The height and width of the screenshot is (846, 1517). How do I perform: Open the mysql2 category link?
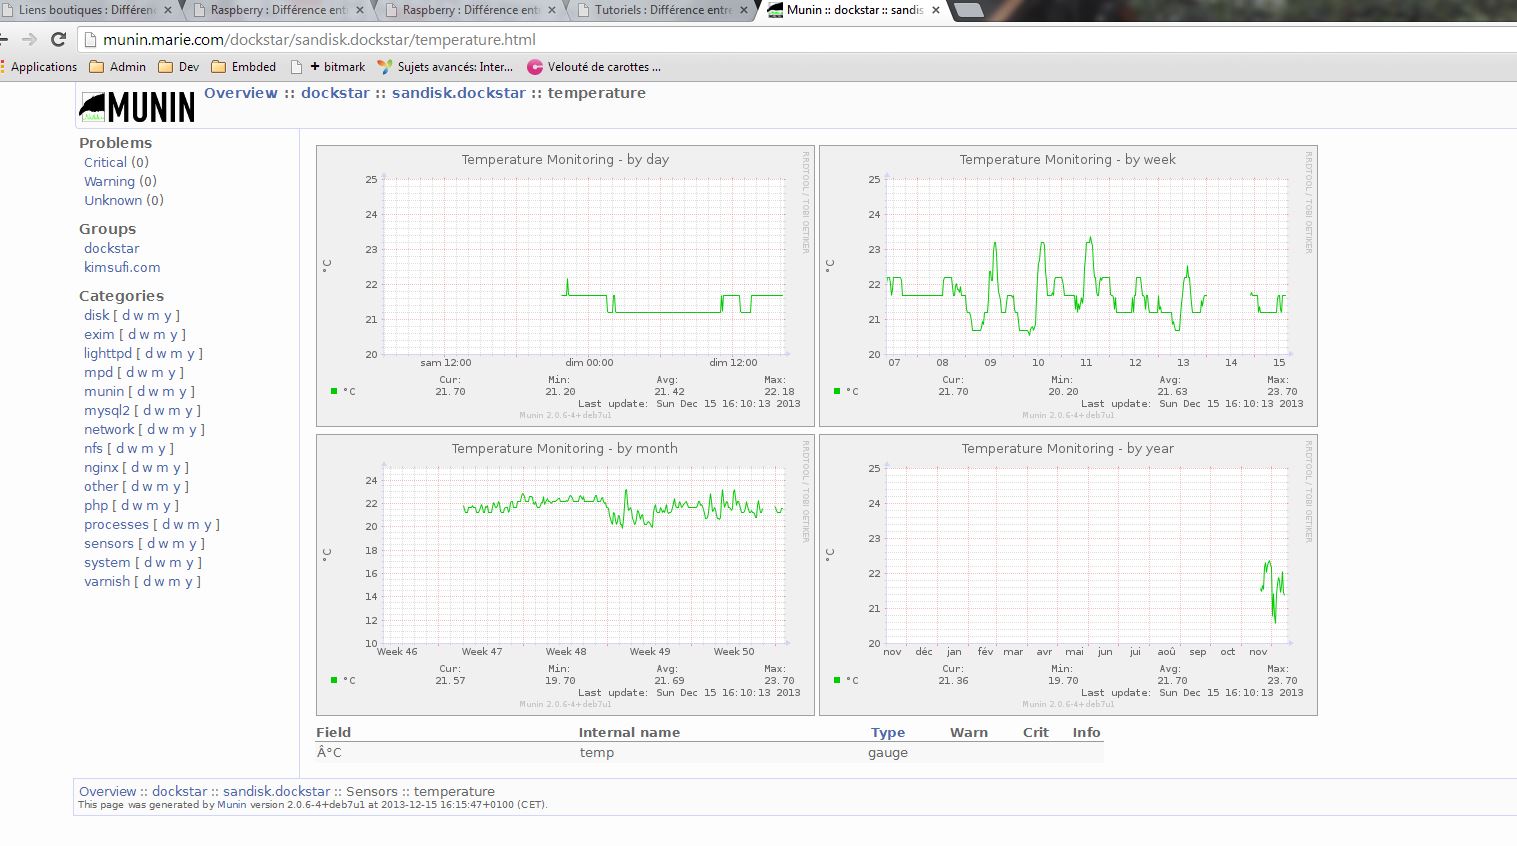[106, 410]
